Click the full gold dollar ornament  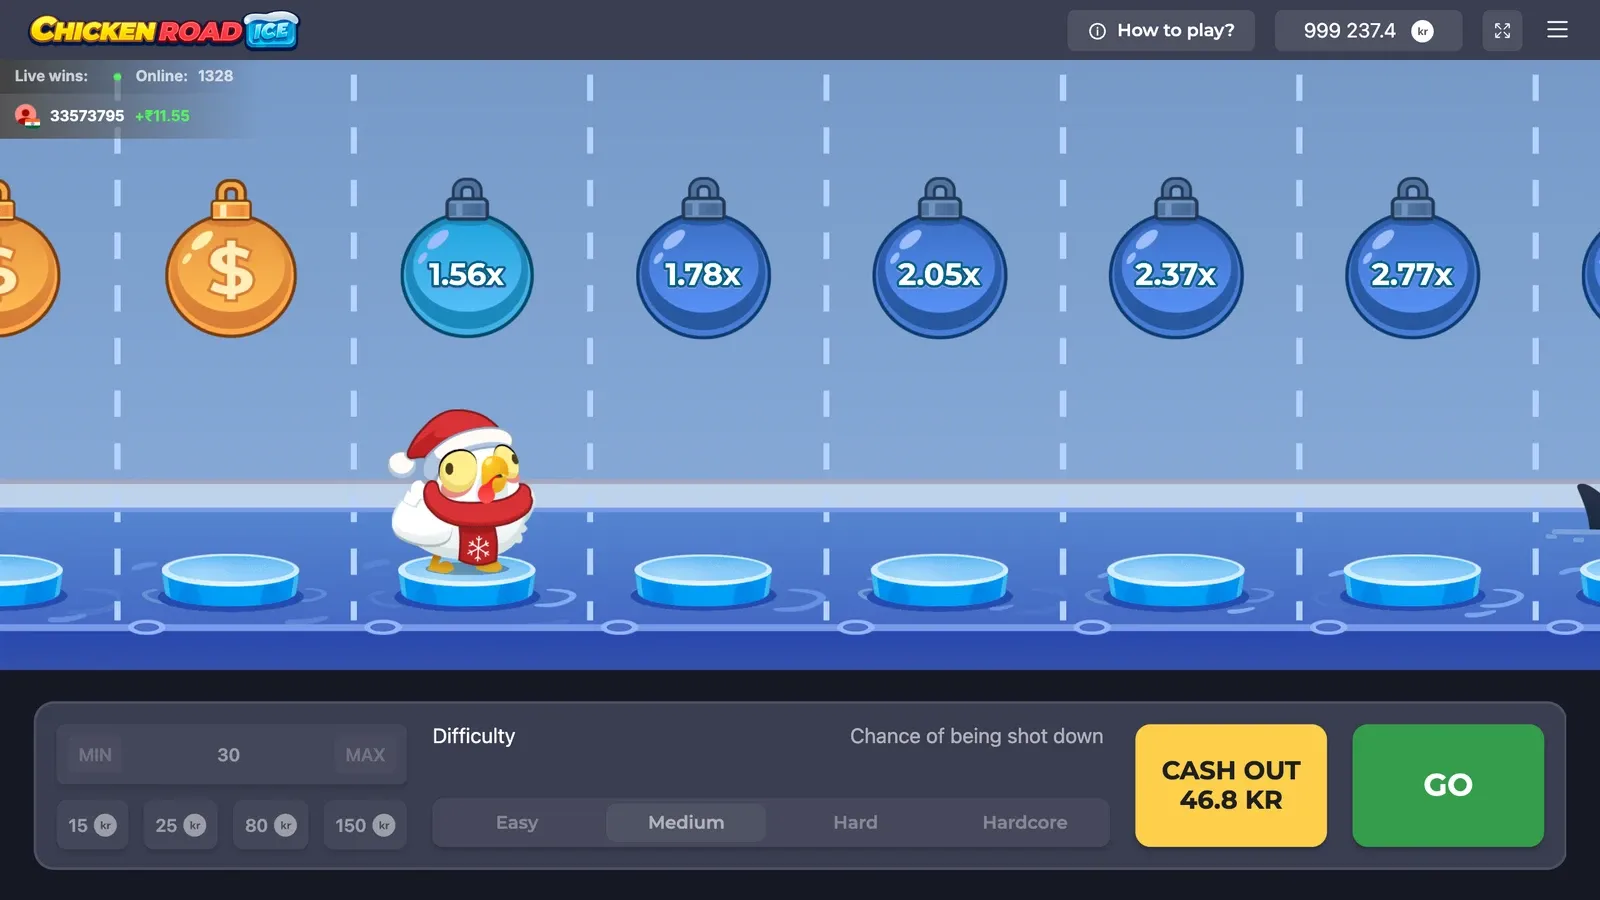tap(231, 258)
